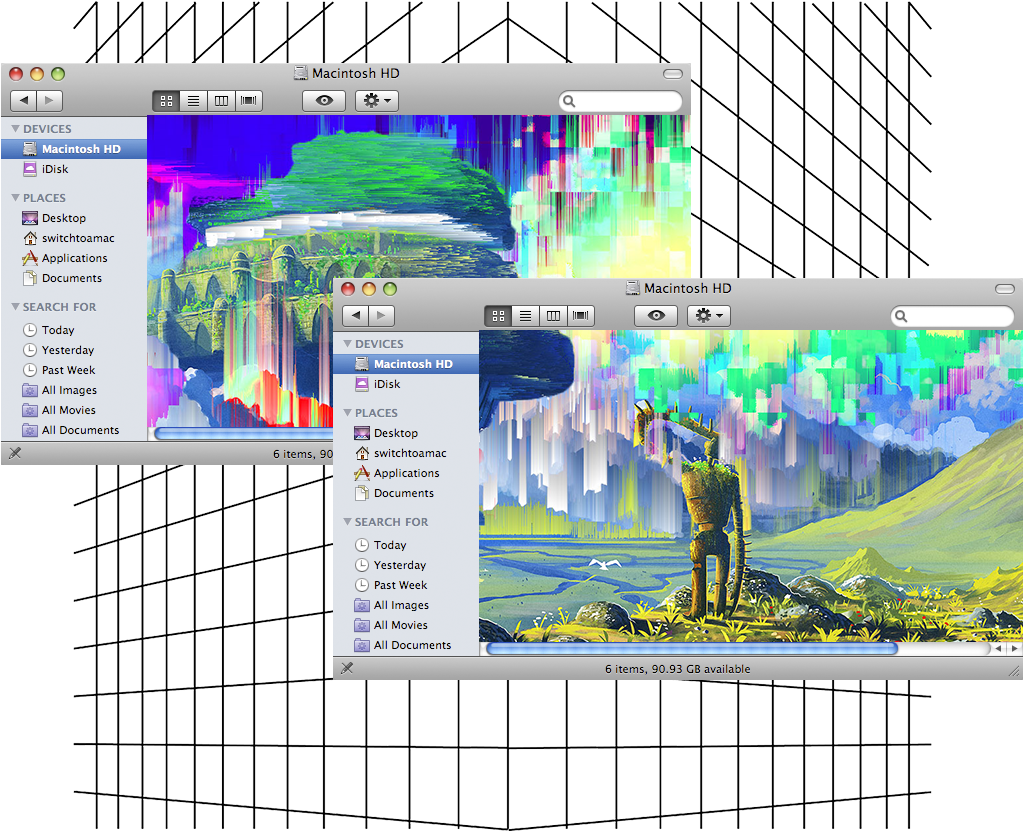Select Yesterday search in front window
Viewport: 1023px width, 831px height.
click(400, 565)
